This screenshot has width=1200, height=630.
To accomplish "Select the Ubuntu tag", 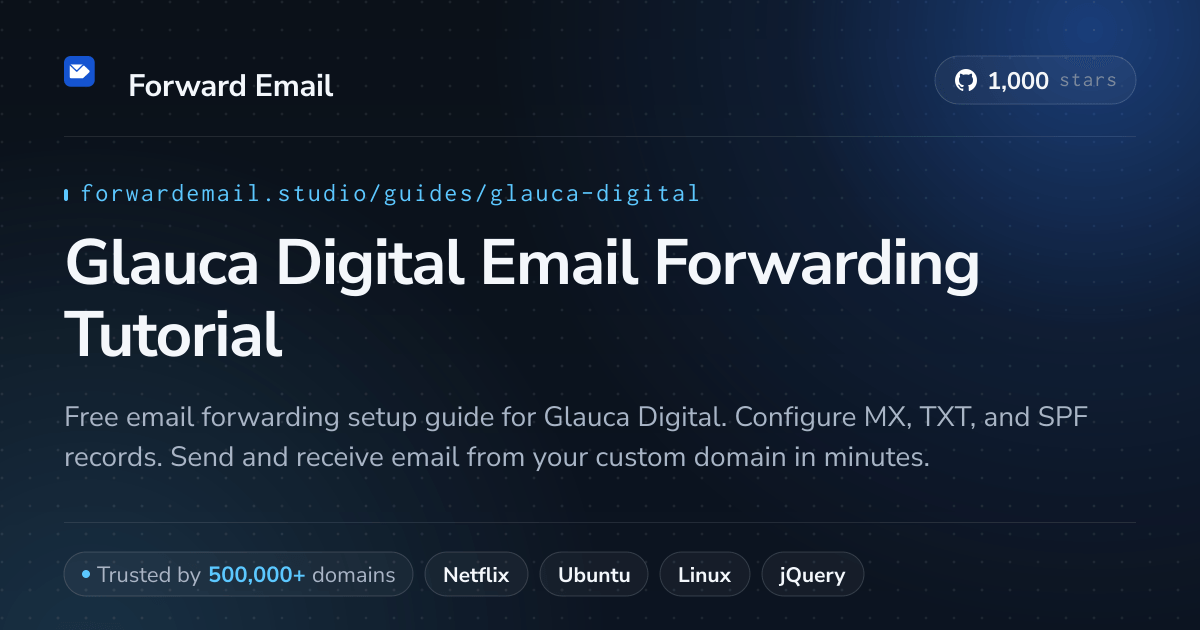I will coord(594,575).
